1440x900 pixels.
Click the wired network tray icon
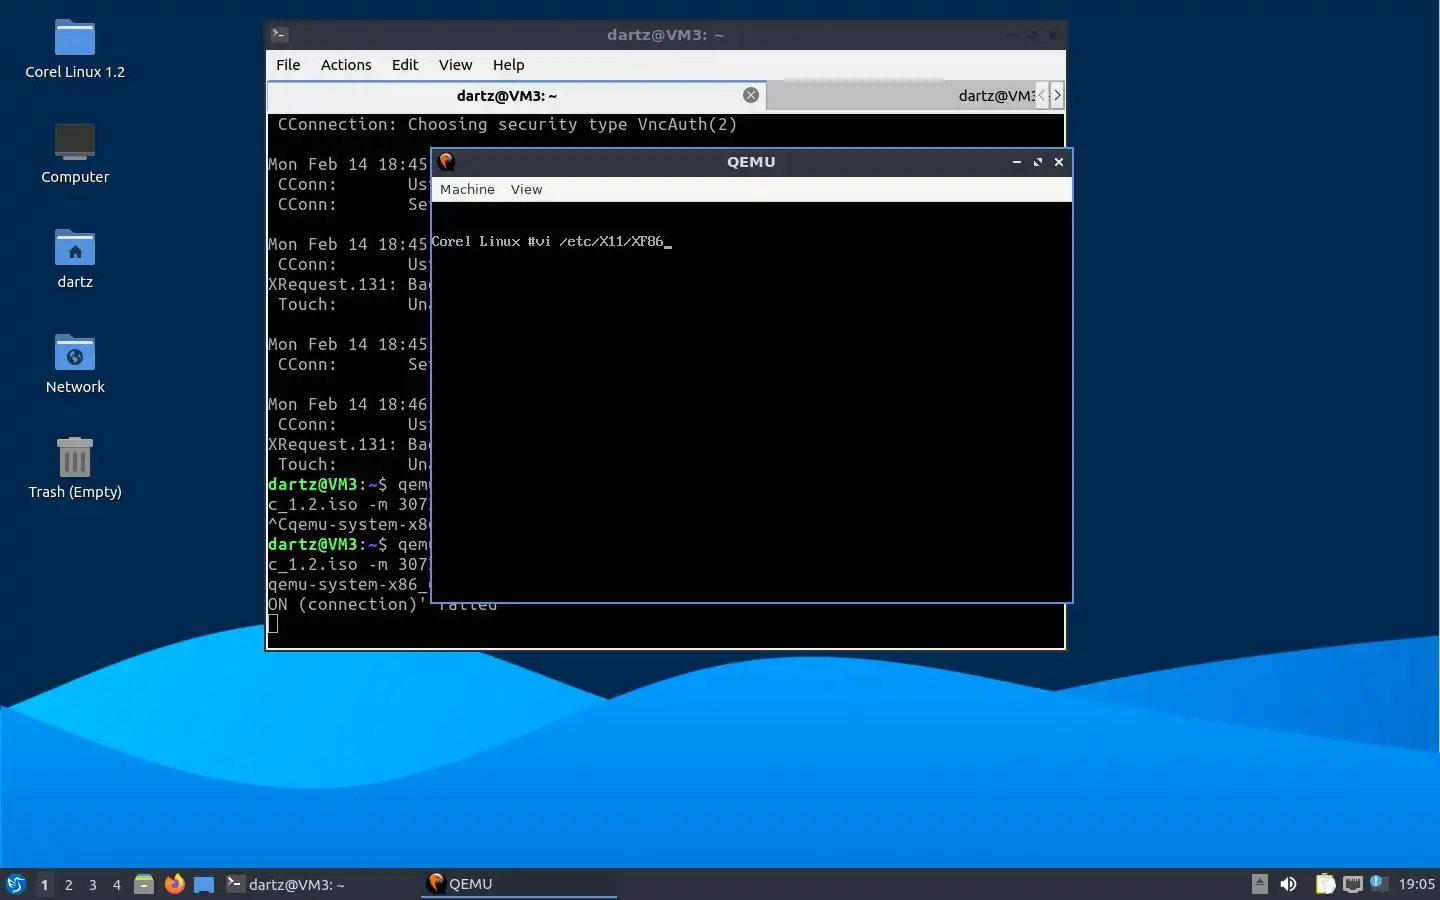[x=1353, y=884]
